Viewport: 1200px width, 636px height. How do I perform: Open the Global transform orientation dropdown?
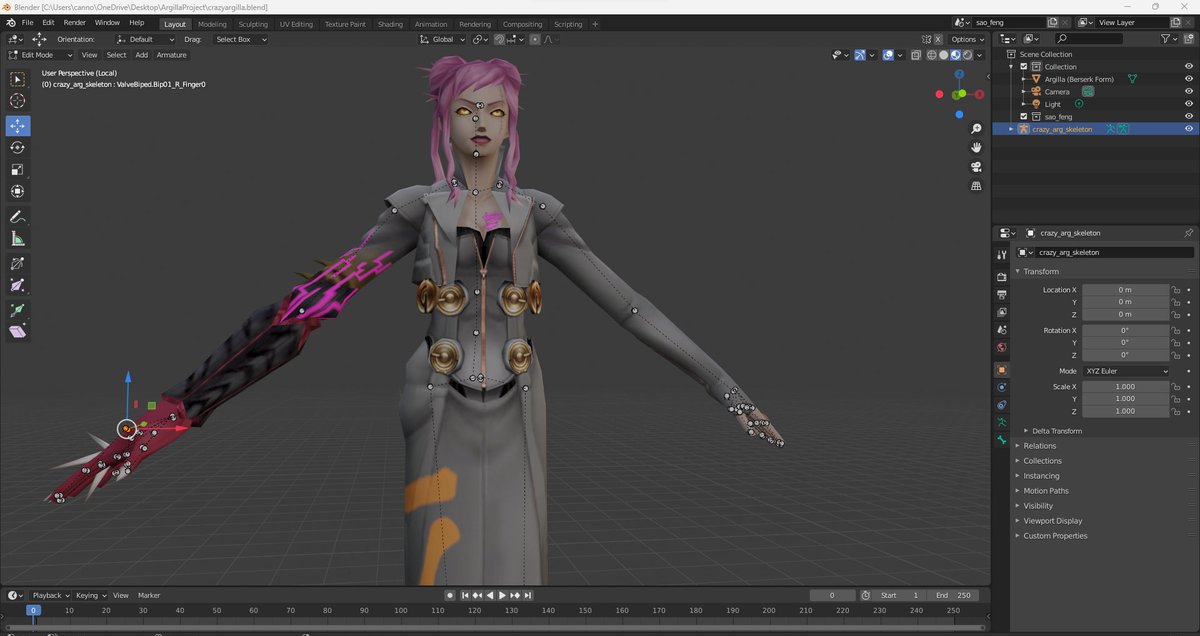tap(443, 39)
